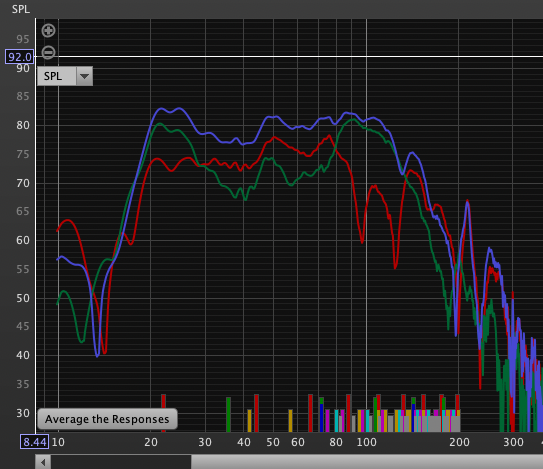Click the 8.44 frequency start field
This screenshot has width=543, height=469.
click(x=34, y=442)
